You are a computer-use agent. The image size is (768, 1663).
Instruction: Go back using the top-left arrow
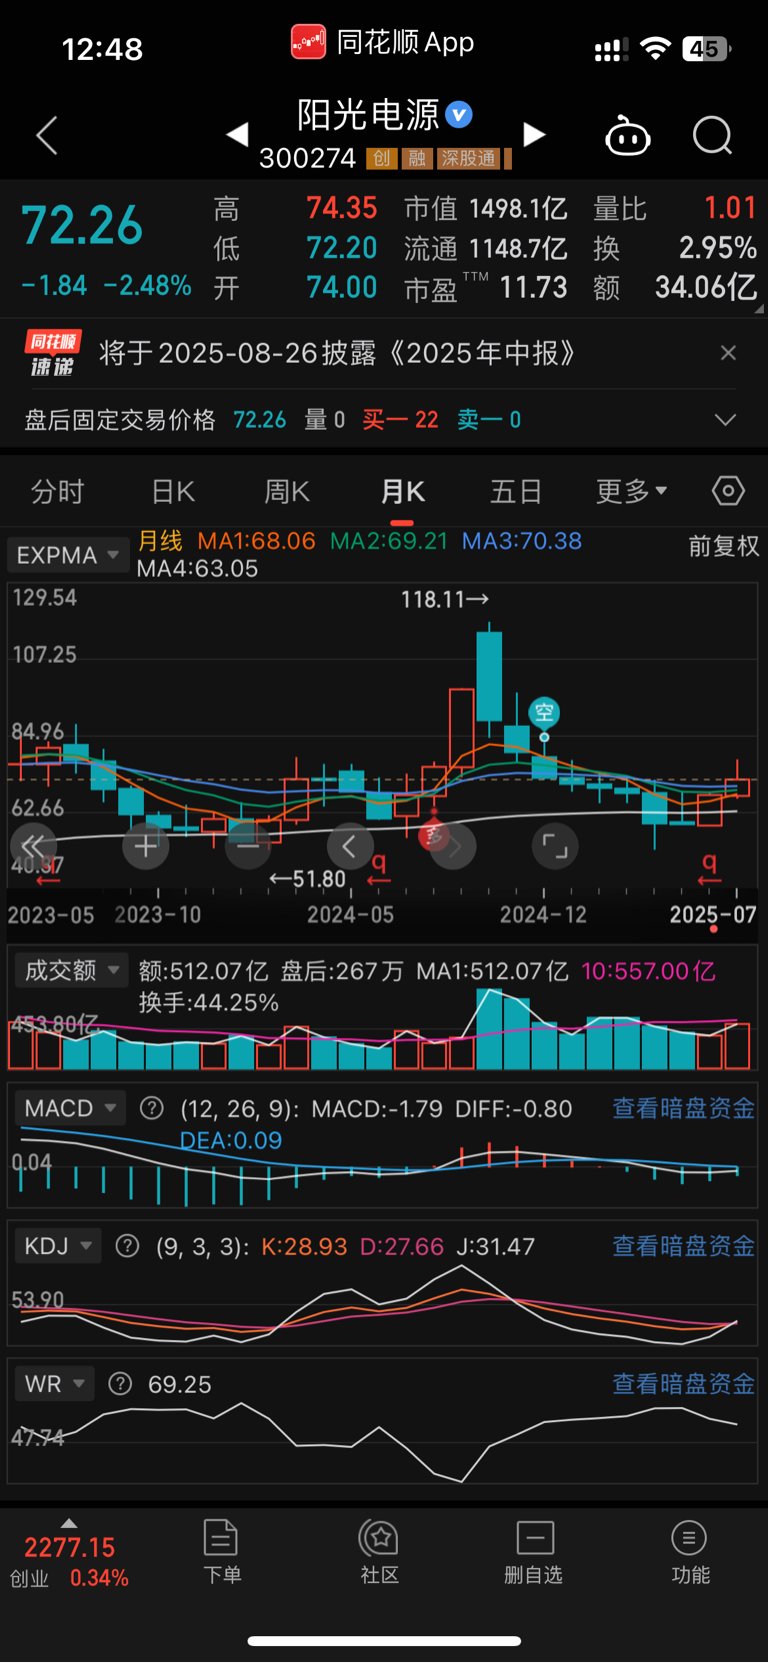tap(46, 135)
